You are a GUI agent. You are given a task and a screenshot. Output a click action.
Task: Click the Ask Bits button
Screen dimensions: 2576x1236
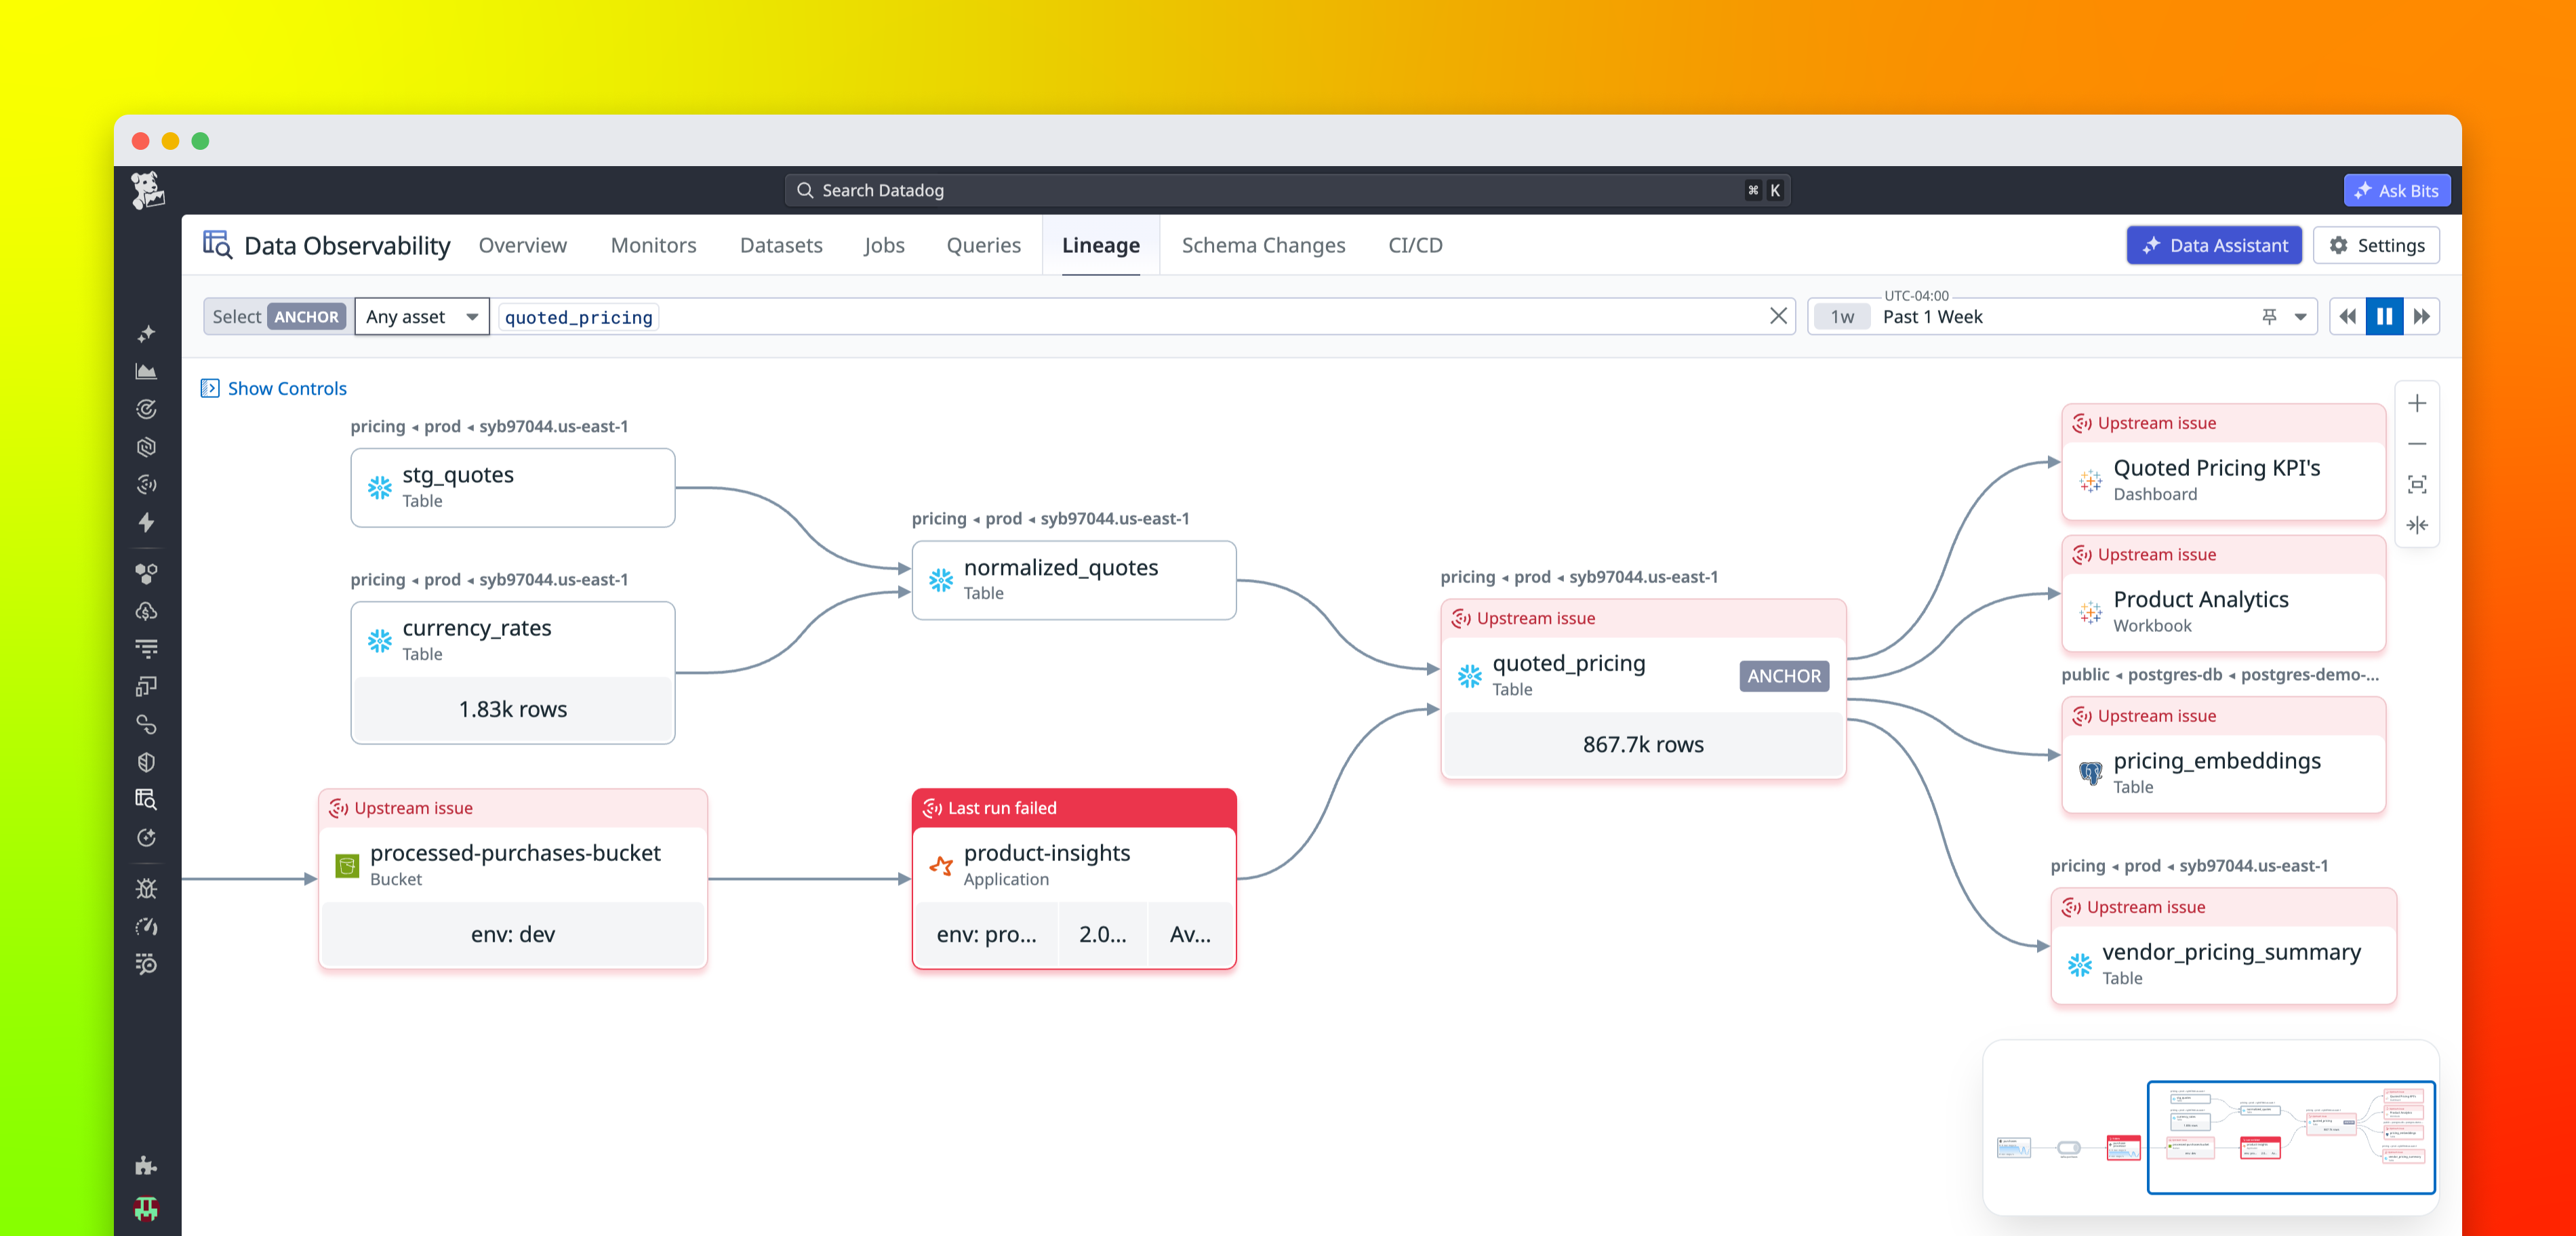pos(2396,190)
